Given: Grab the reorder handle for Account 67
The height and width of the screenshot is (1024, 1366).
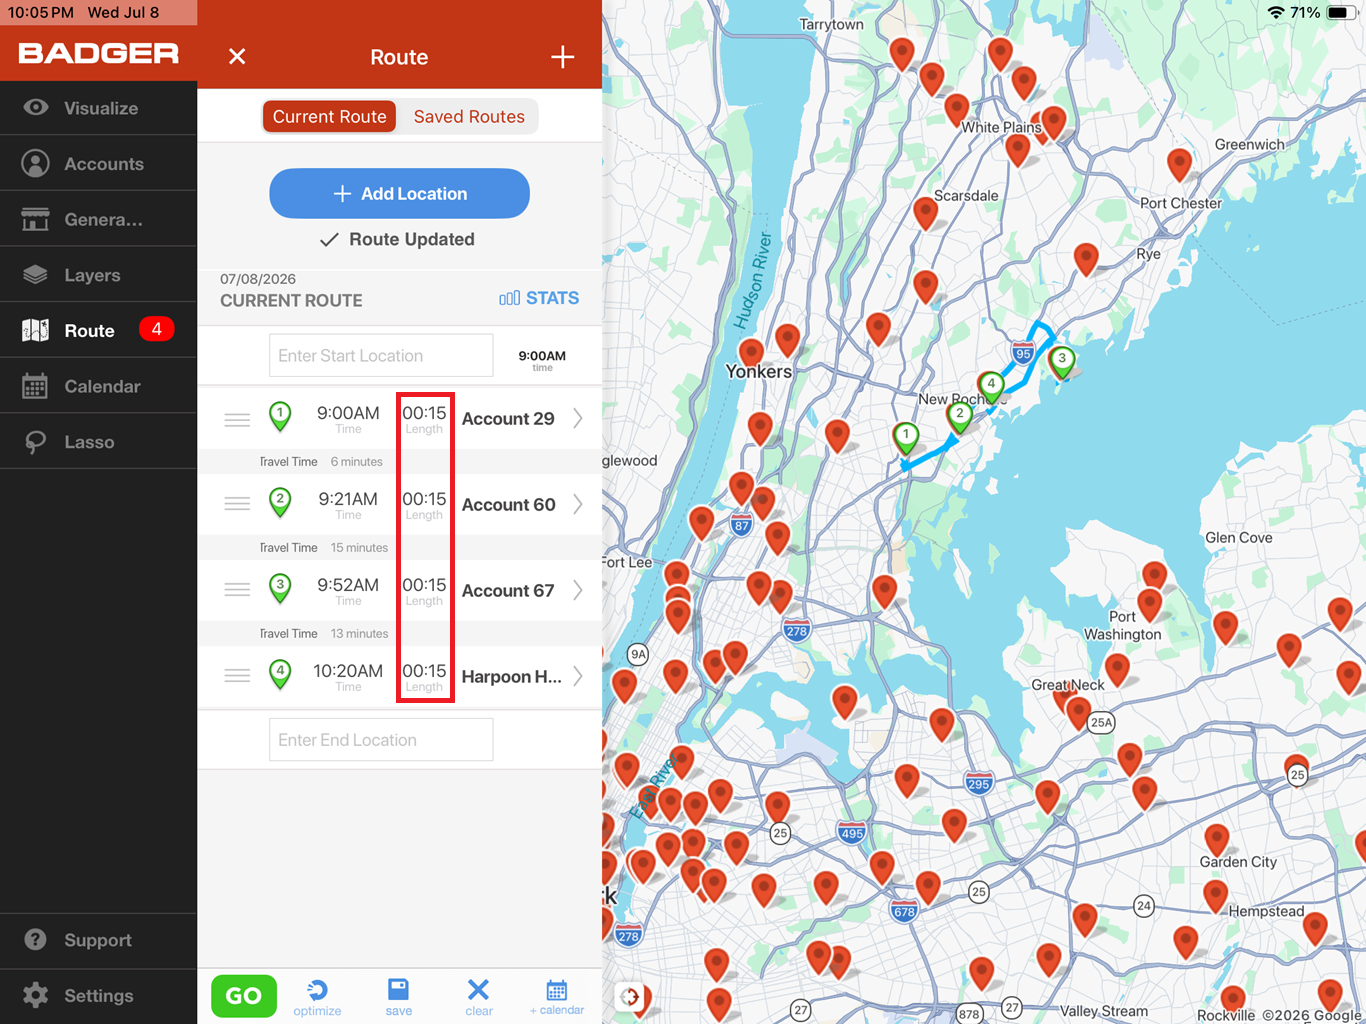Looking at the screenshot, I should [x=237, y=590].
